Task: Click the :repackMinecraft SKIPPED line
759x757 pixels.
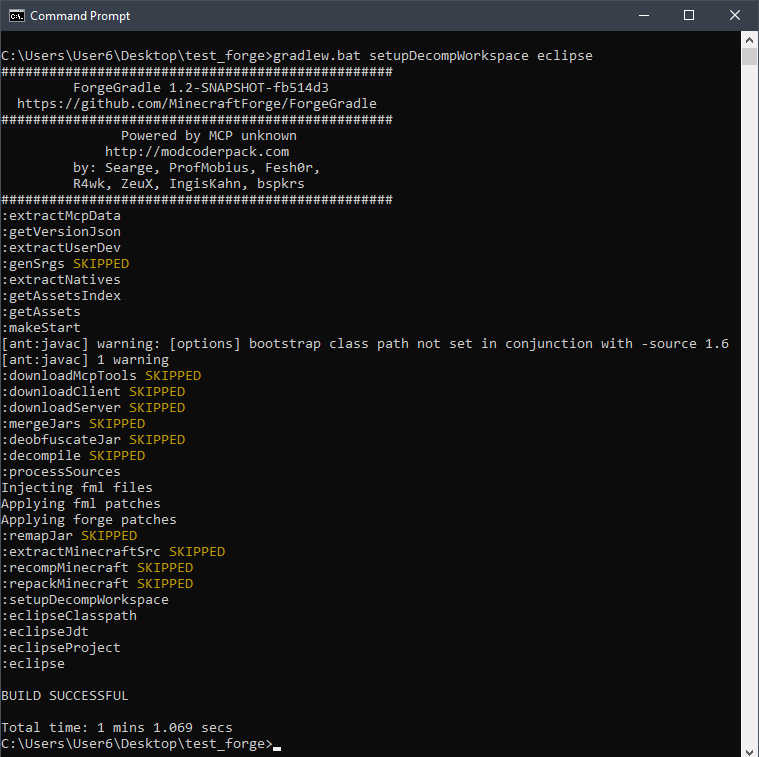Action: click(x=97, y=583)
